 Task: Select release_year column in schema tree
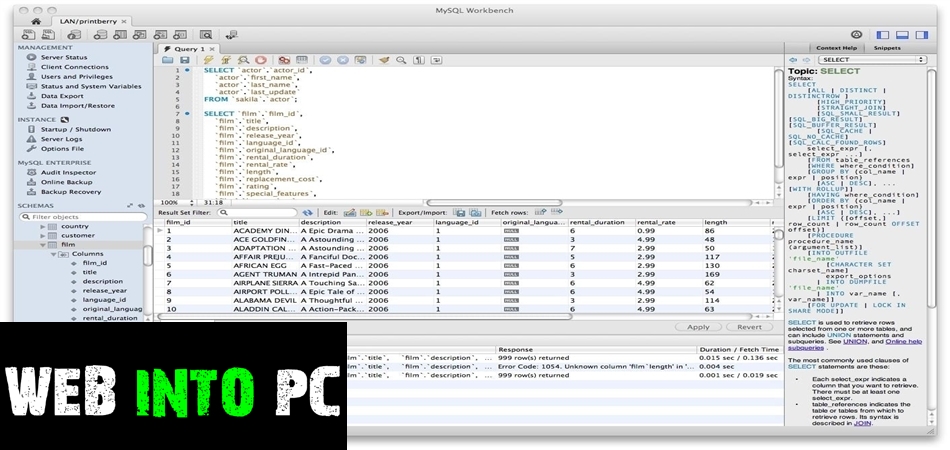(105, 291)
